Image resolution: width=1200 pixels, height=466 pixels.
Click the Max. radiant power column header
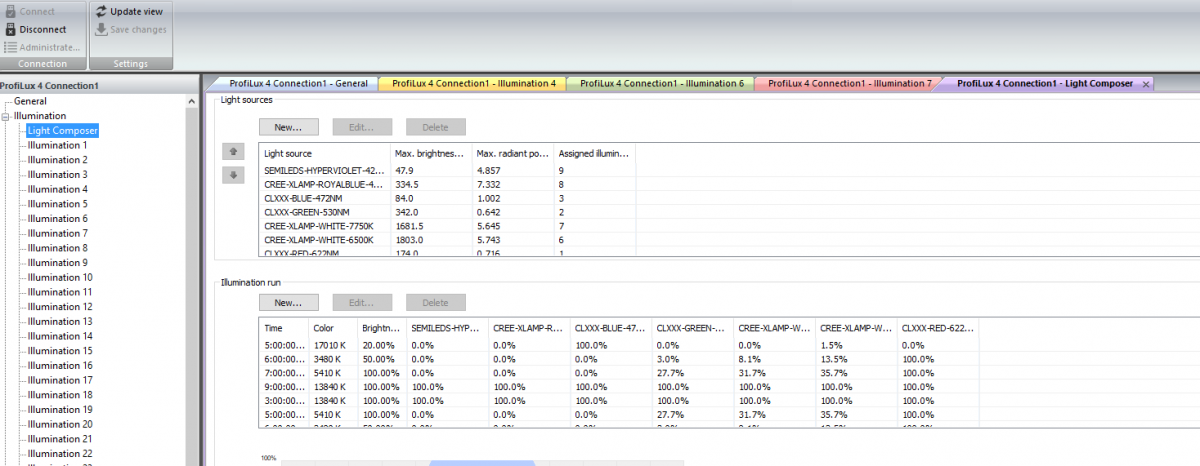(x=513, y=154)
